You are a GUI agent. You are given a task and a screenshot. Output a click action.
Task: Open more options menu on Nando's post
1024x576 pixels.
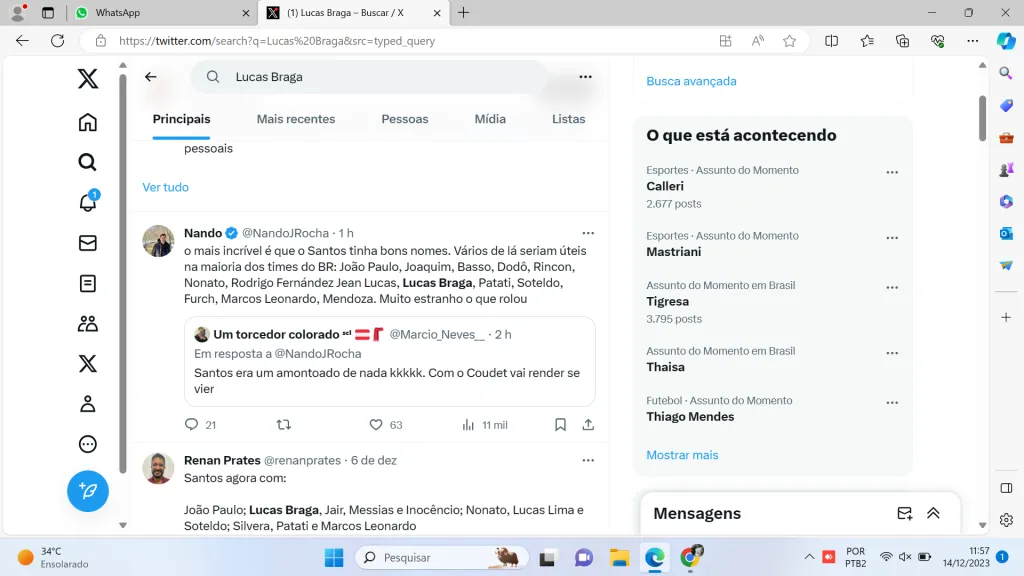588,233
